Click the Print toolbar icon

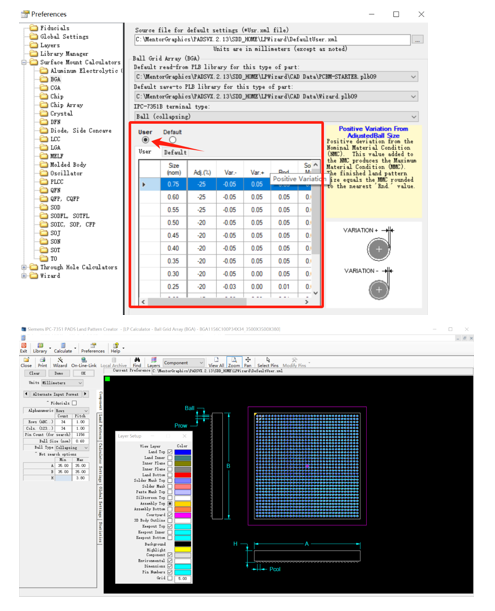[42, 362]
